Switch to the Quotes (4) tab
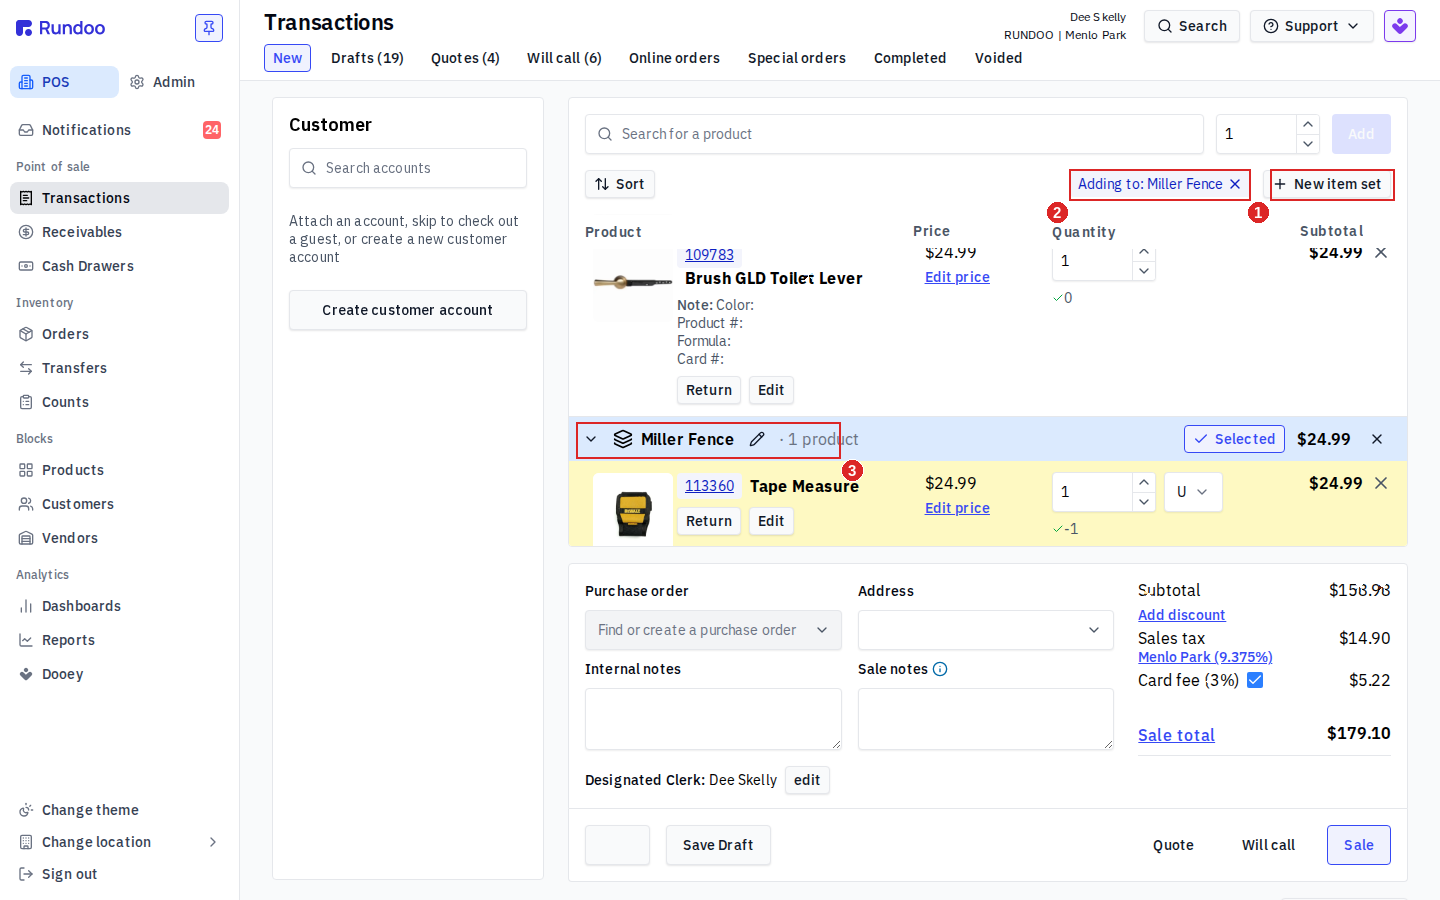Screen dimensions: 1440x900 tap(465, 58)
